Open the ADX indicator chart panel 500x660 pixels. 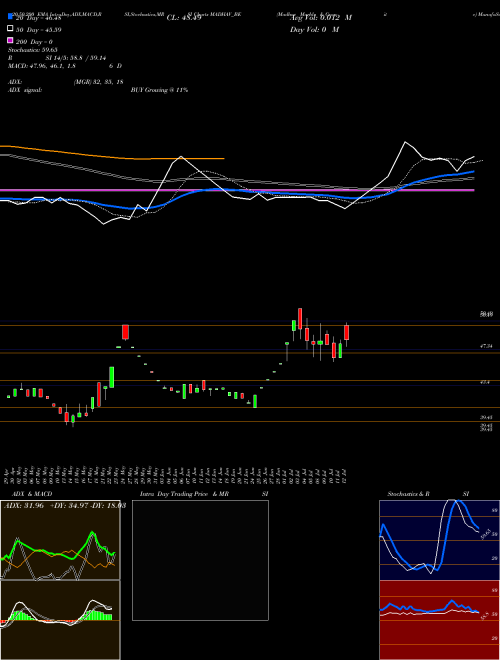click(x=60, y=540)
